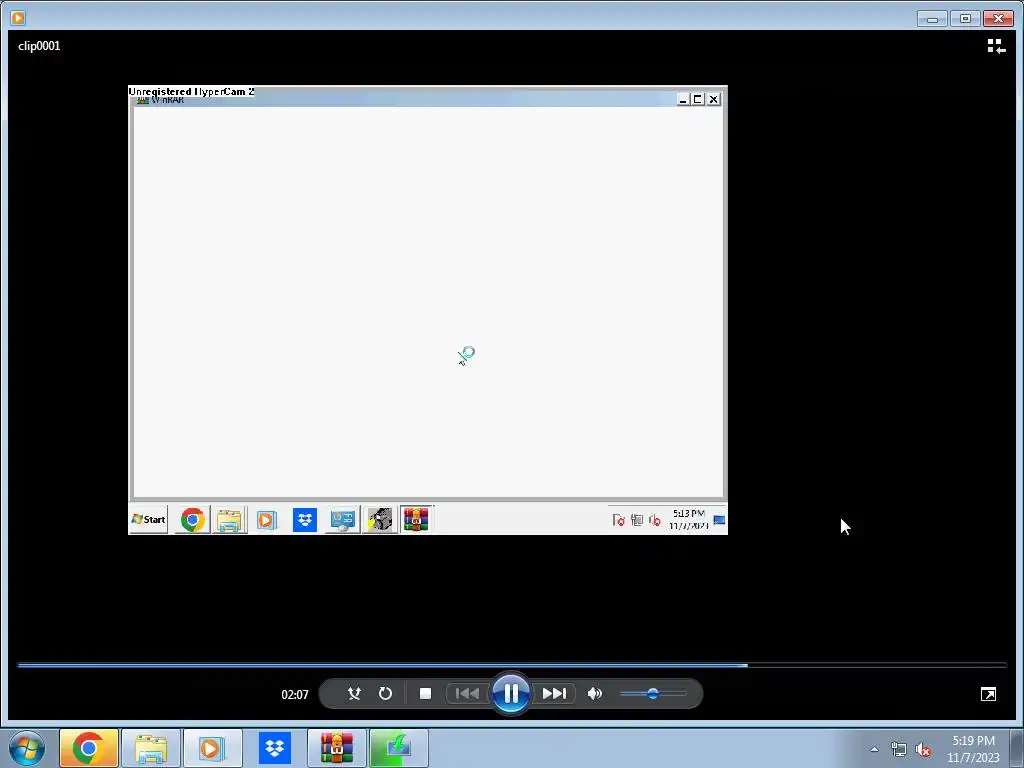The image size is (1024, 768).
Task: Open Chrome from the Windows taskbar
Action: tap(89, 748)
